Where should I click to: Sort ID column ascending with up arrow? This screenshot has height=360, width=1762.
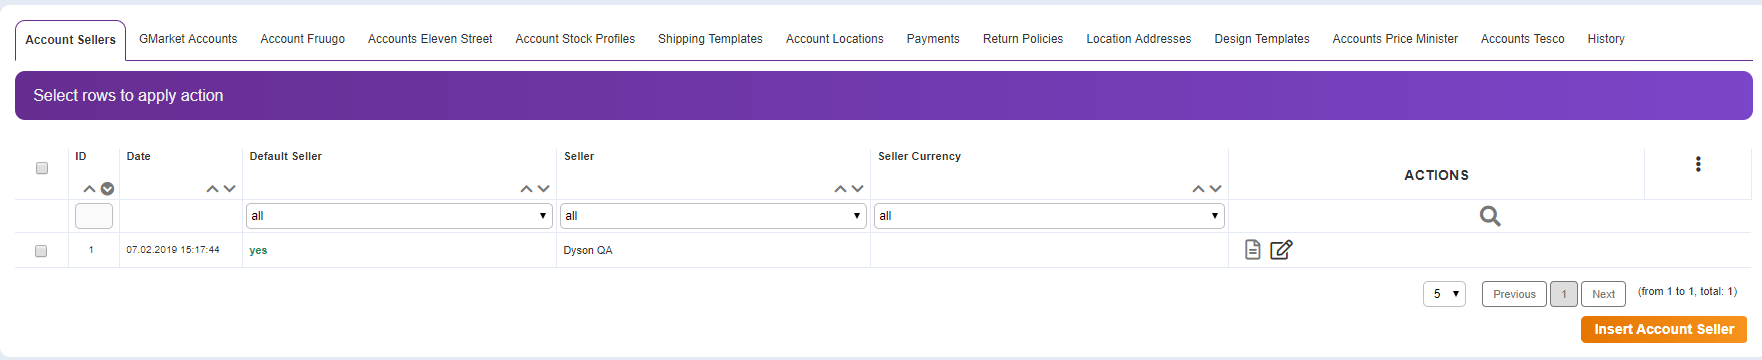point(89,189)
